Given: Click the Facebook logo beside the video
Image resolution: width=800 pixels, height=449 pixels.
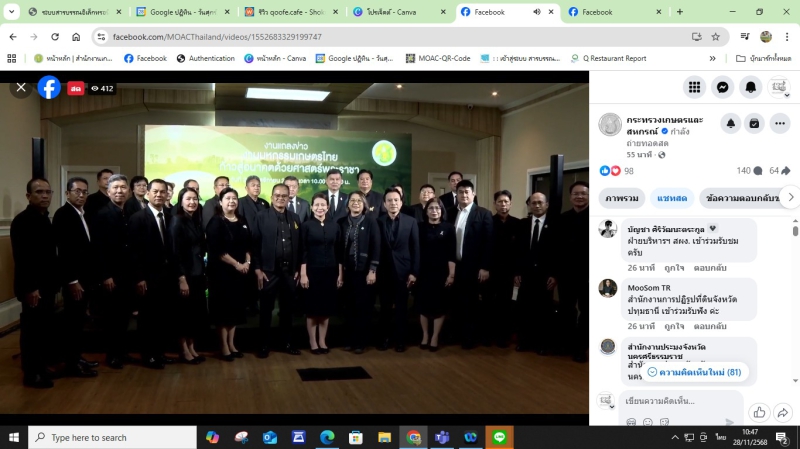Looking at the screenshot, I should [x=49, y=88].
